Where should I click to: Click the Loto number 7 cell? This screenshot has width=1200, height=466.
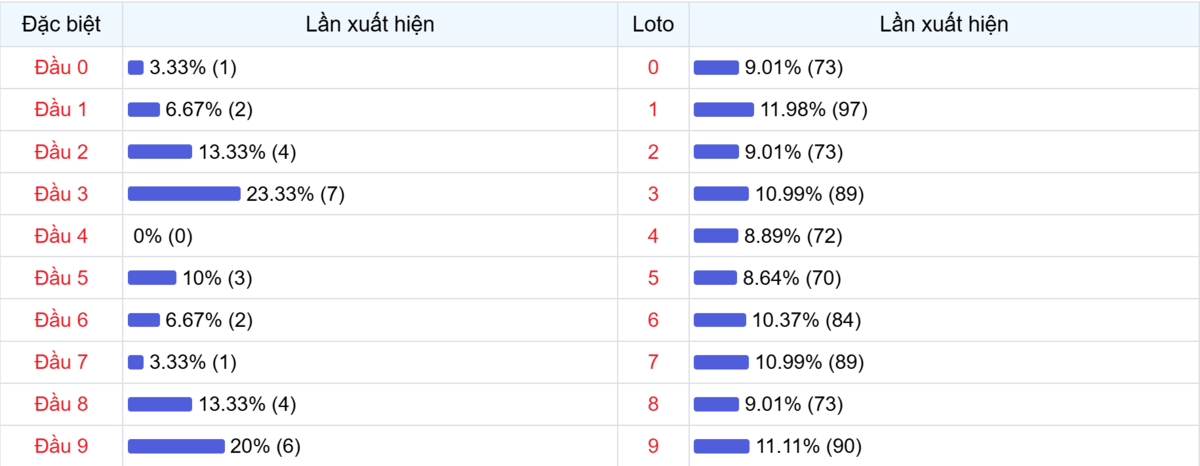653,362
